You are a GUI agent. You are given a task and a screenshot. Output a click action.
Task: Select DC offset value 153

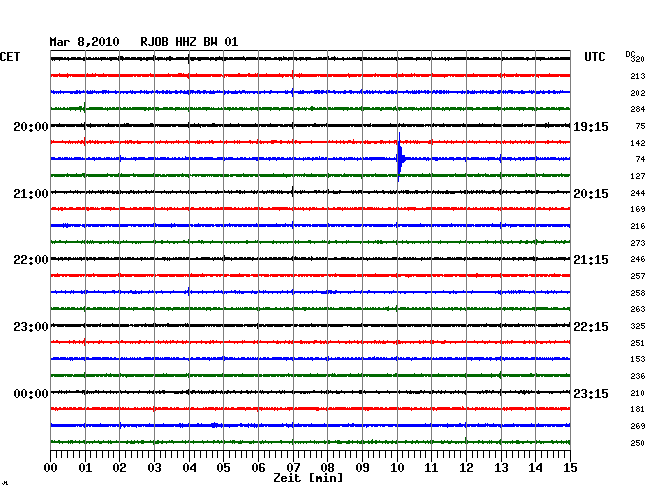pyautogui.click(x=638, y=359)
